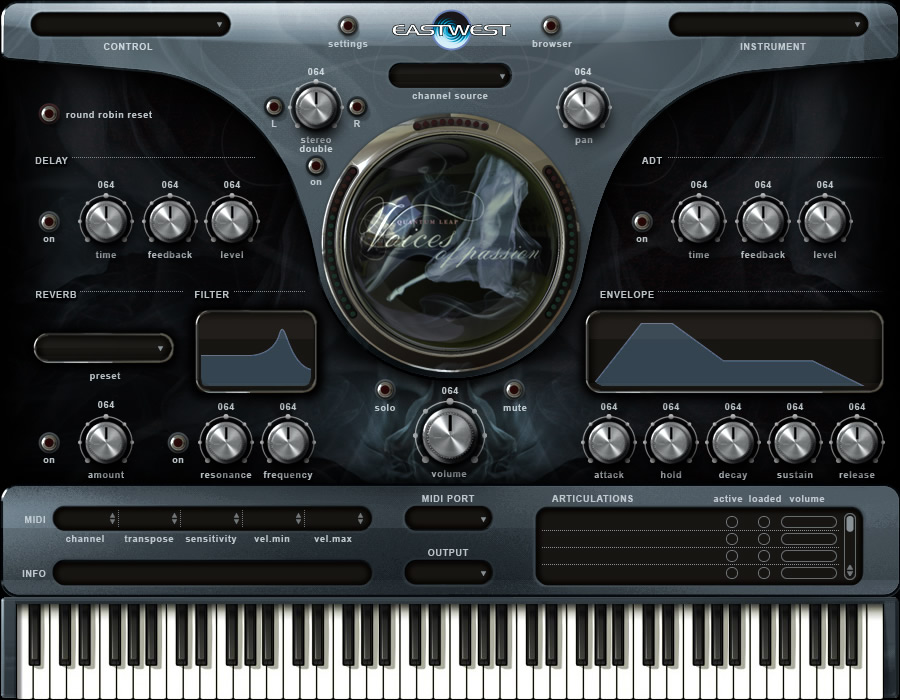Click the ADT time knob

(x=697, y=222)
